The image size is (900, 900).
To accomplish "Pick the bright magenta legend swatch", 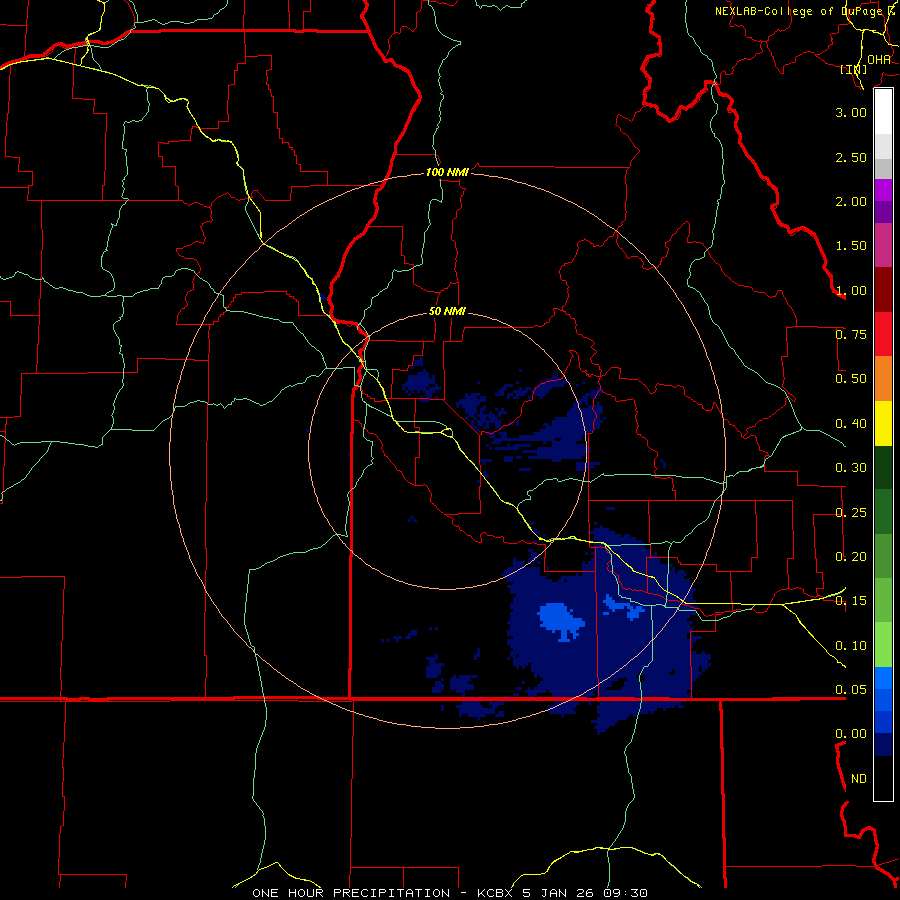I will click(x=883, y=190).
